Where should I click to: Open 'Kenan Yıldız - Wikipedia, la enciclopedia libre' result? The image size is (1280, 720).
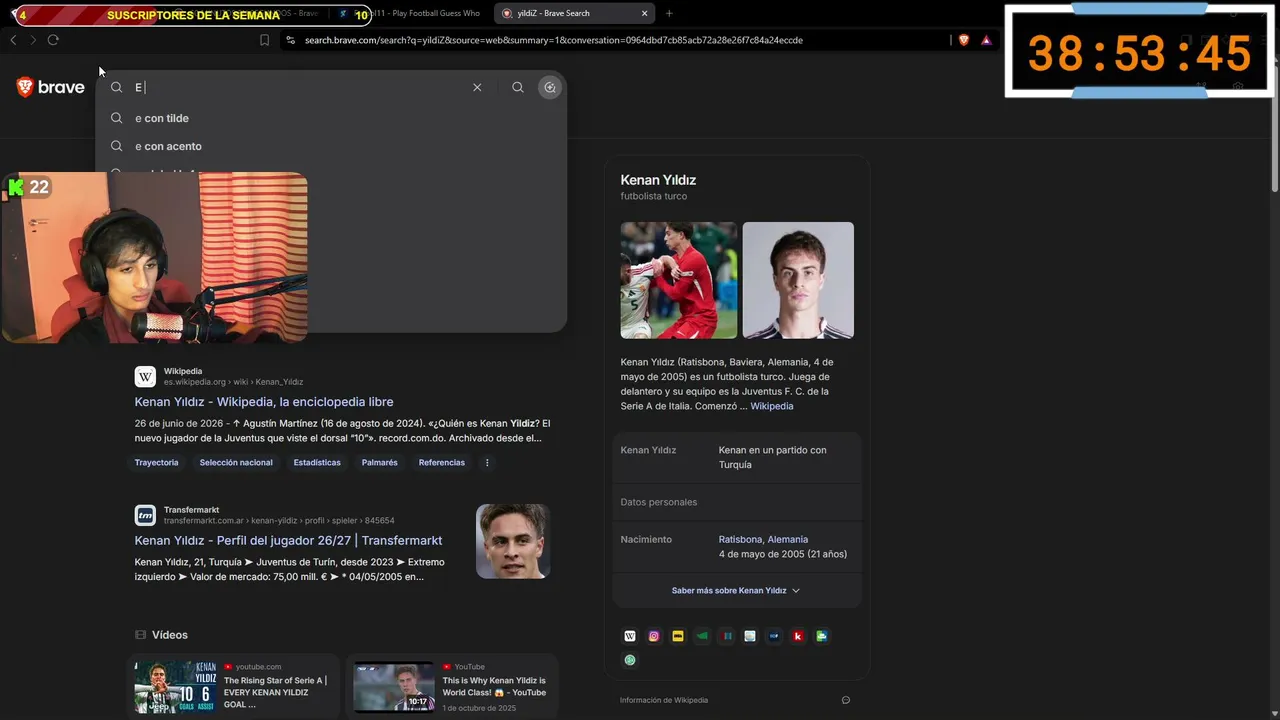(x=264, y=402)
